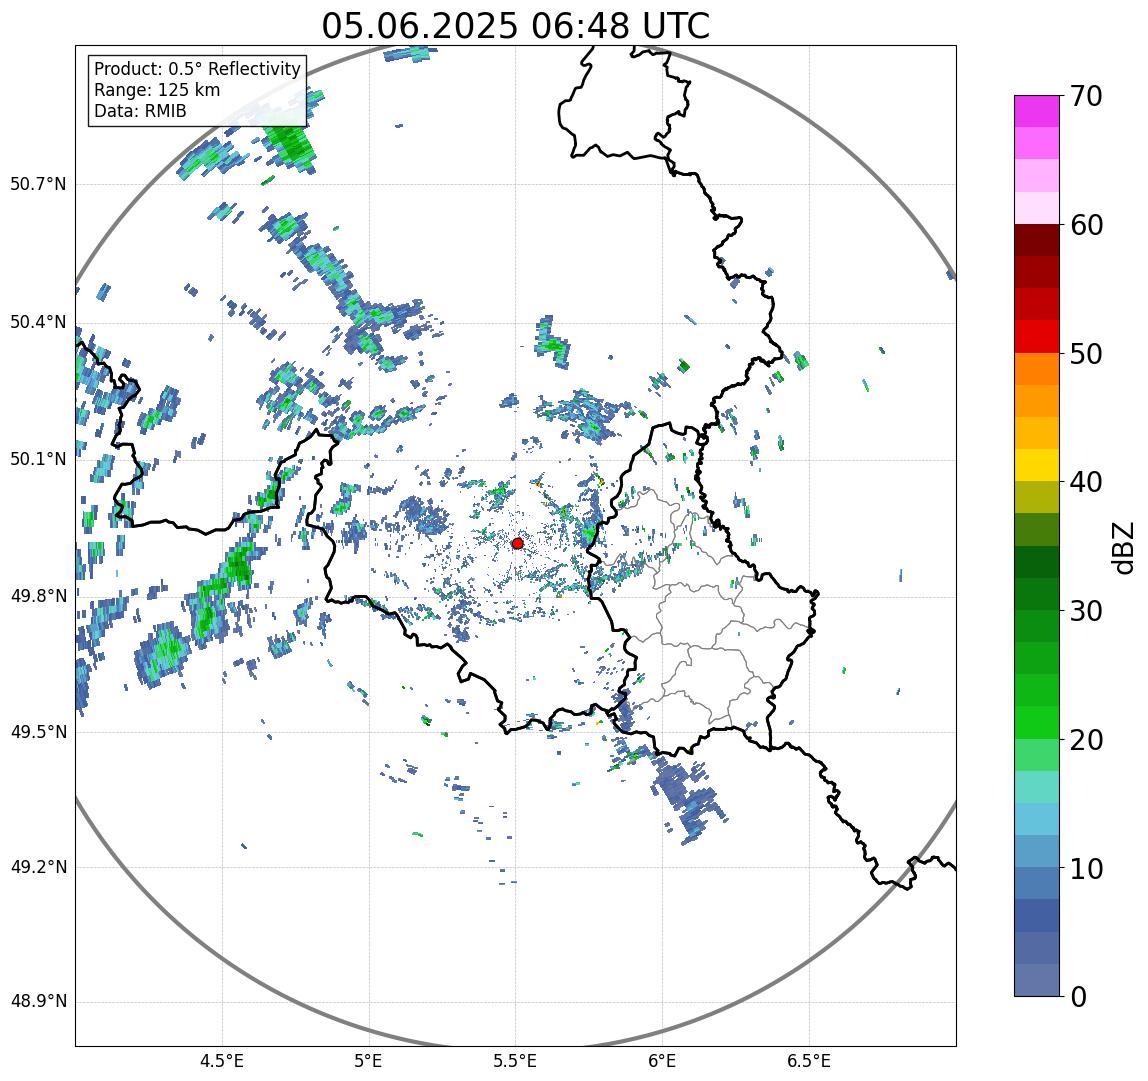The height and width of the screenshot is (1081, 1148).
Task: Click the colorbar tick label 40
Action: coord(1086,482)
